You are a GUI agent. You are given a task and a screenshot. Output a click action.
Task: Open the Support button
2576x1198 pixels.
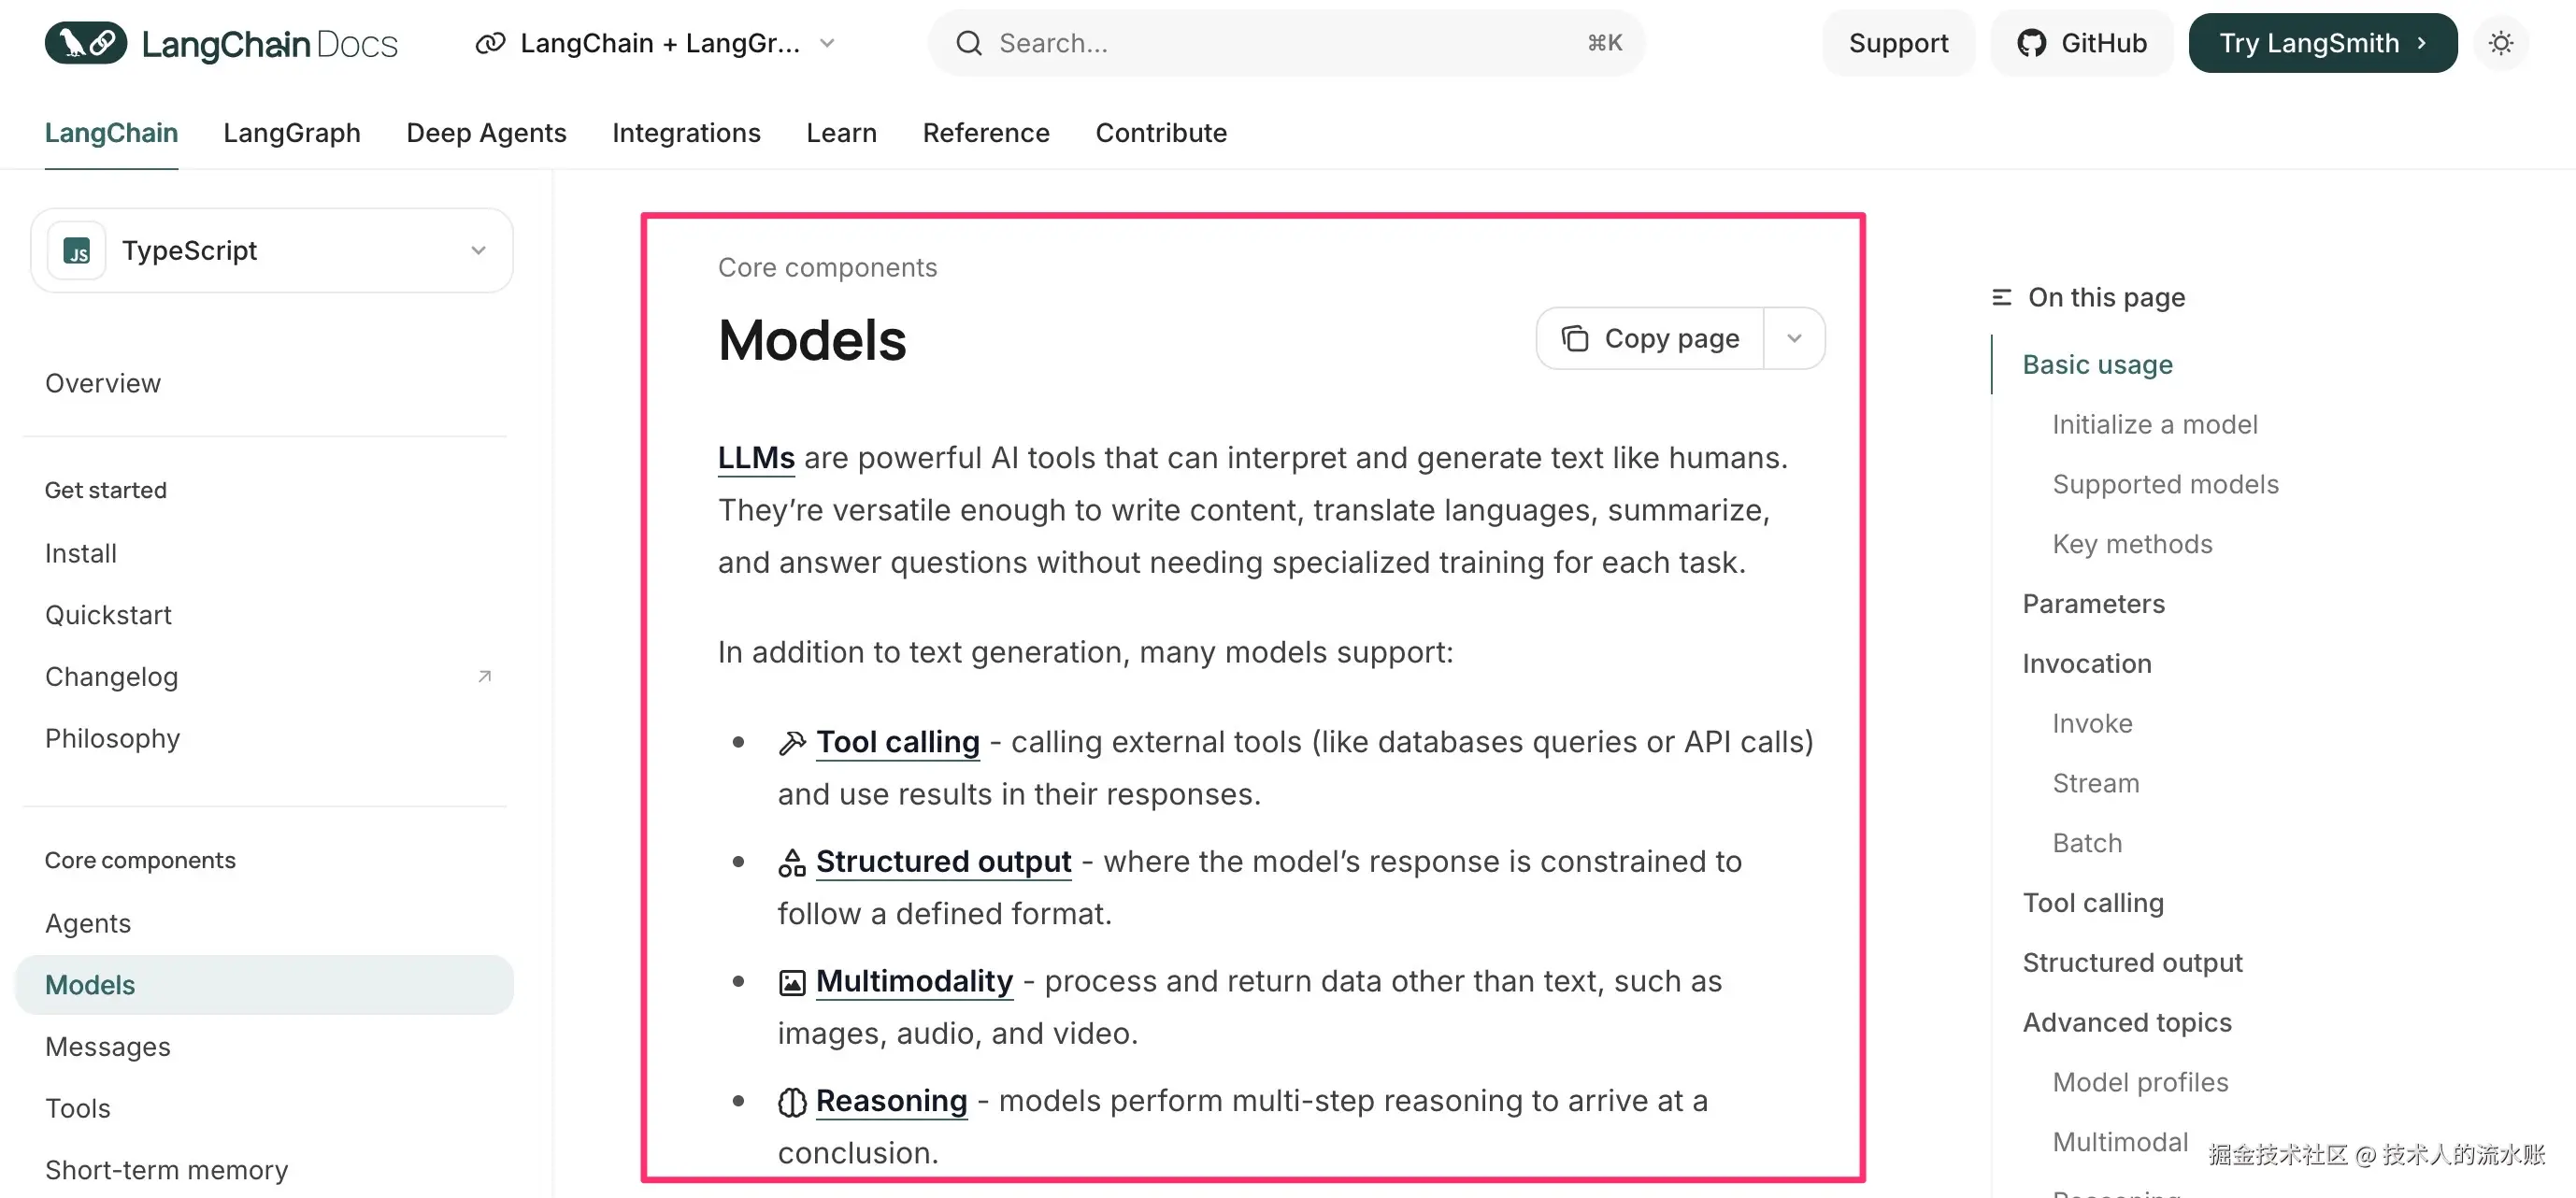1898,43
